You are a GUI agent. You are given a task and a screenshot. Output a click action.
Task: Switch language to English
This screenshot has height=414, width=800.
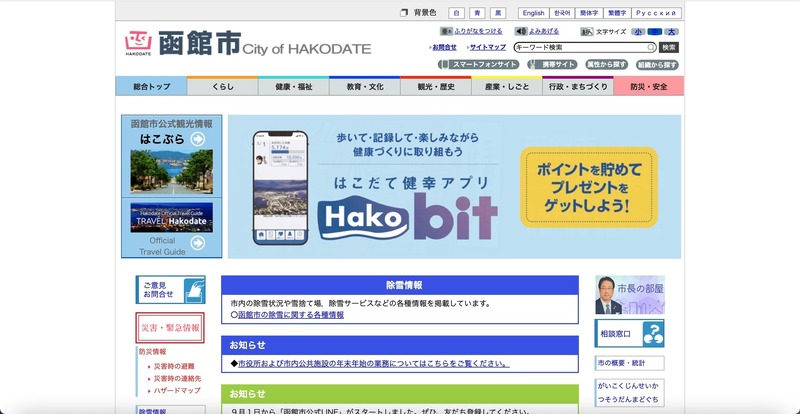[x=533, y=13]
